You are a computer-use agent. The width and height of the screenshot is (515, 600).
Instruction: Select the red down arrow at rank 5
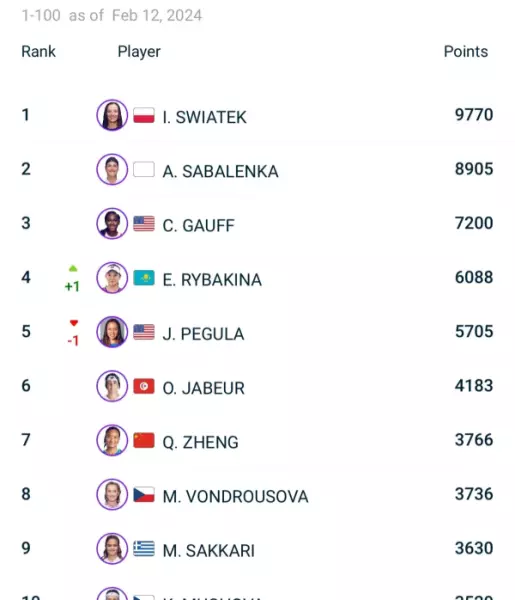pos(74,323)
